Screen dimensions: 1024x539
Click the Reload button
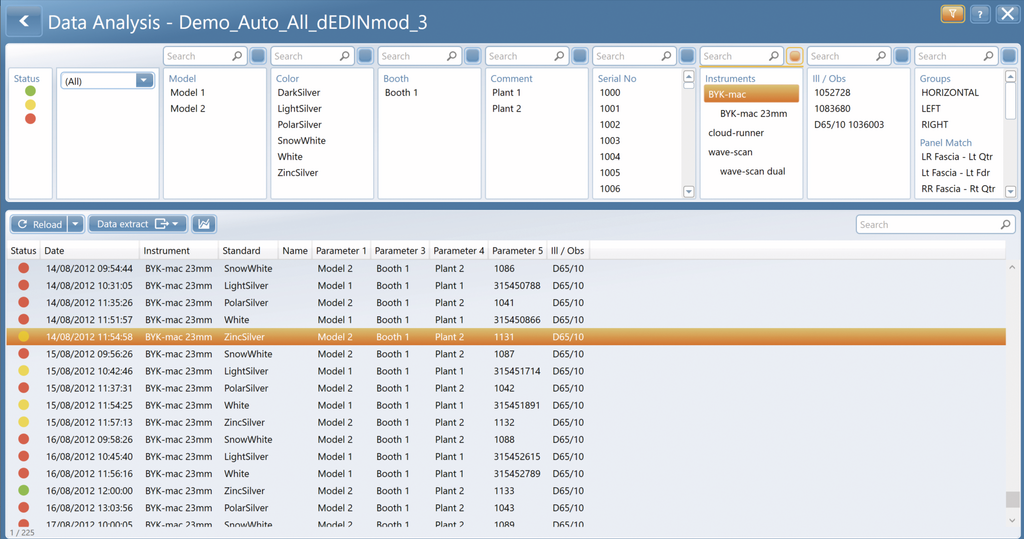point(39,224)
